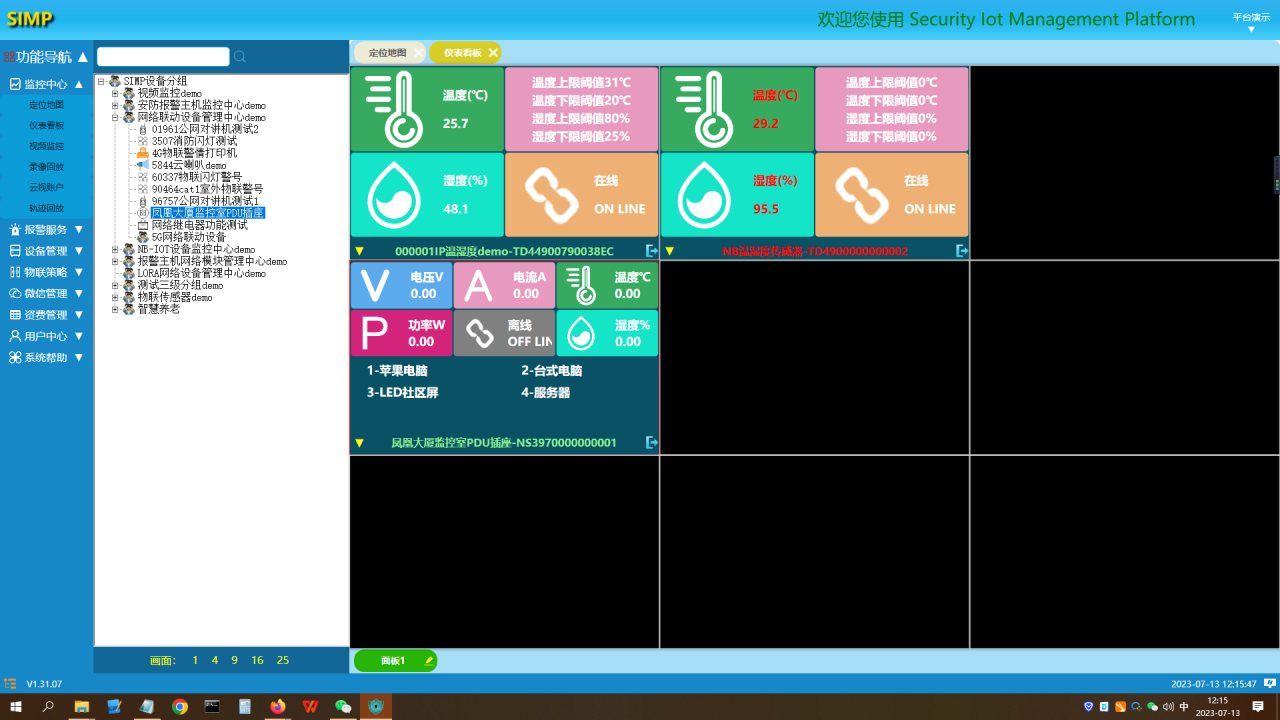Choose the 25-screen layout option
Viewport: 1280px width, 720px height.
click(x=283, y=660)
